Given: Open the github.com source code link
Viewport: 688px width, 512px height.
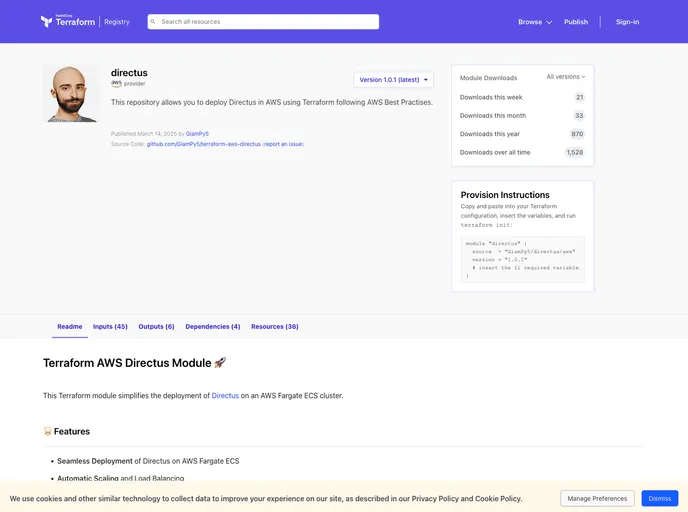Looking at the screenshot, I should coord(204,144).
